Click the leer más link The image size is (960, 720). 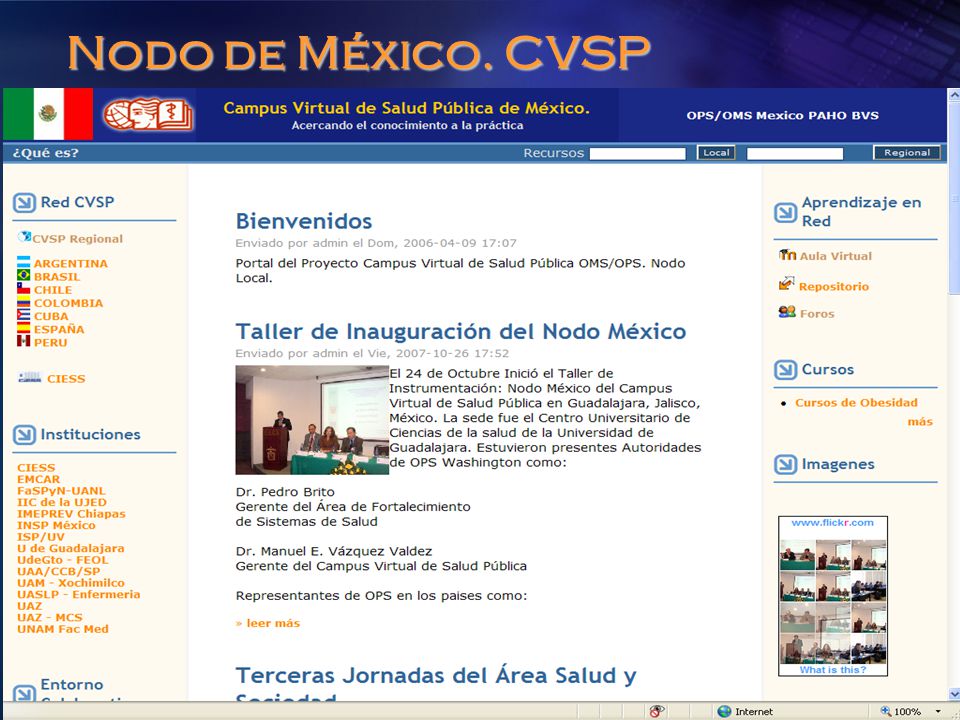pos(273,623)
